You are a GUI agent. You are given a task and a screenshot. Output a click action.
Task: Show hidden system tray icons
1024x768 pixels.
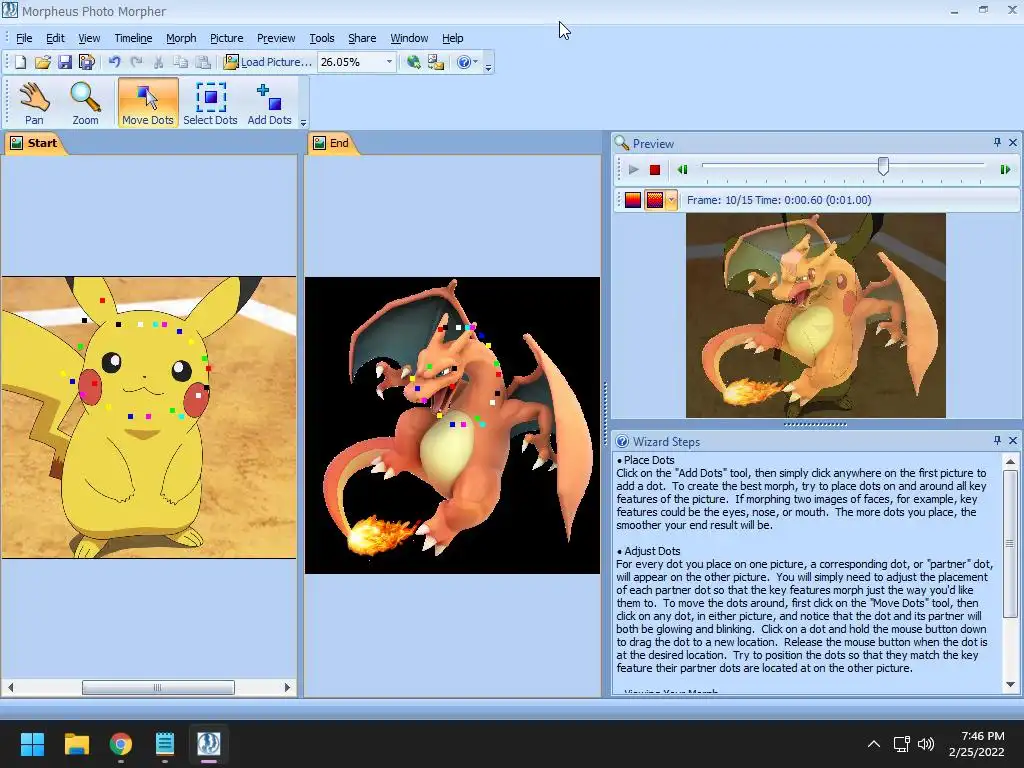tap(874, 744)
